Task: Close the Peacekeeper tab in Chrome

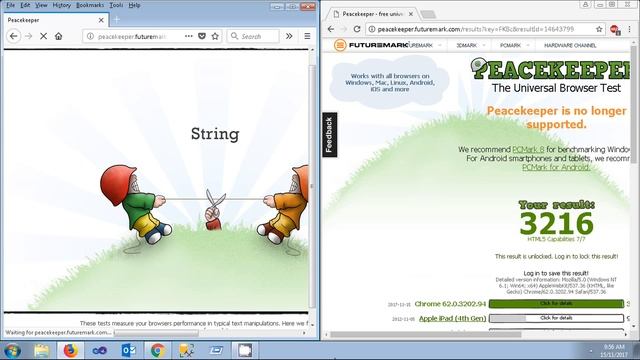Action: point(411,14)
